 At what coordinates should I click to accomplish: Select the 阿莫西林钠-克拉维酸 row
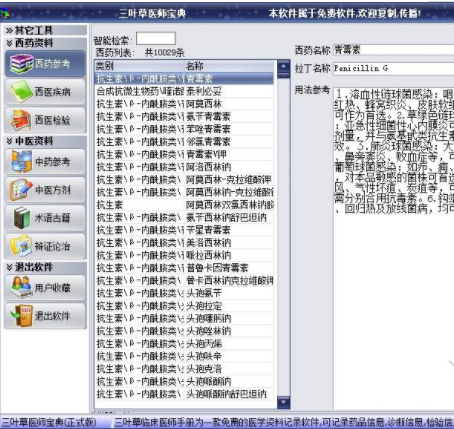[184, 192]
